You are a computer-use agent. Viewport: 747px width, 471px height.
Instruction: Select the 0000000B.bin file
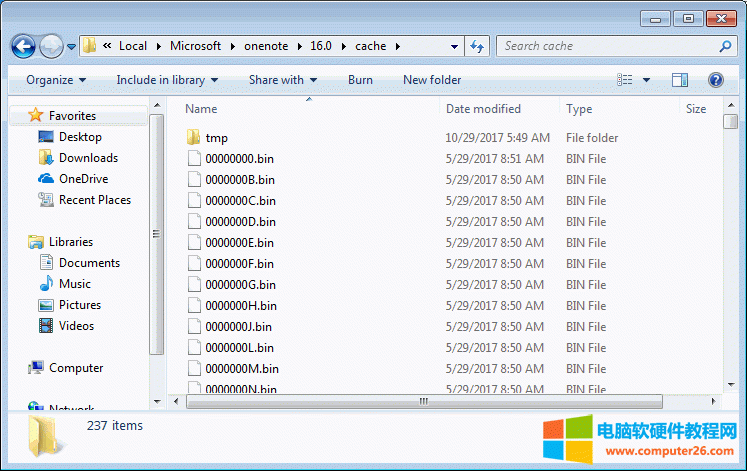[239, 180]
